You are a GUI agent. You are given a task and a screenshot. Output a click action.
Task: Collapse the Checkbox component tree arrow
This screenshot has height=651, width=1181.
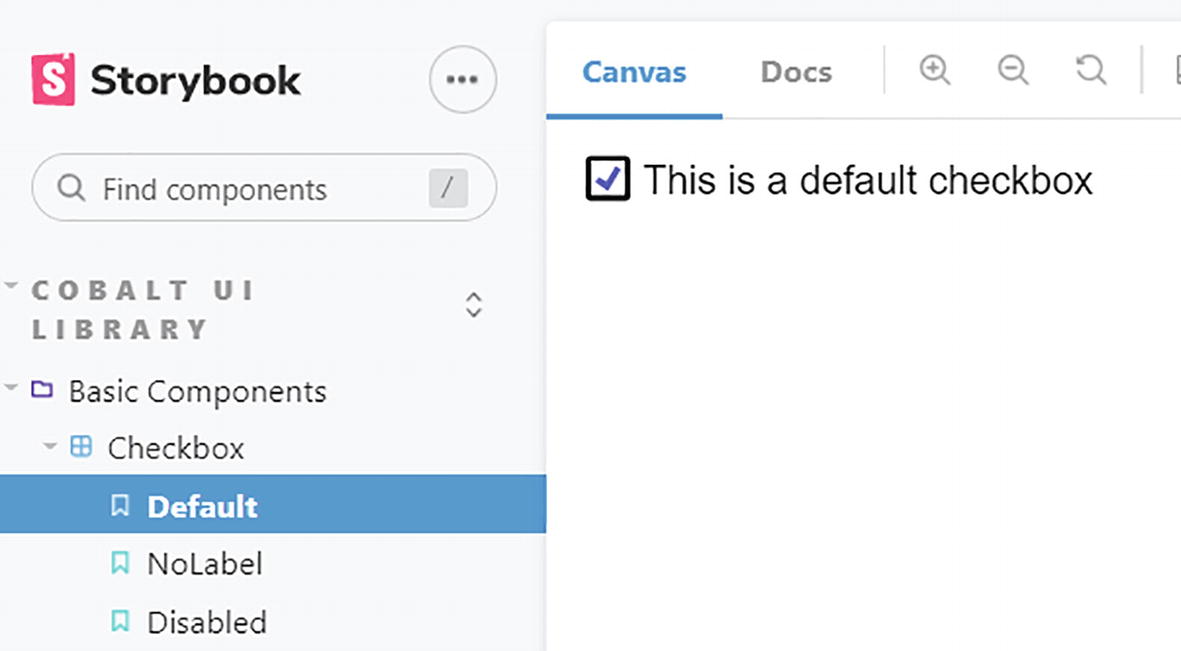(50, 446)
